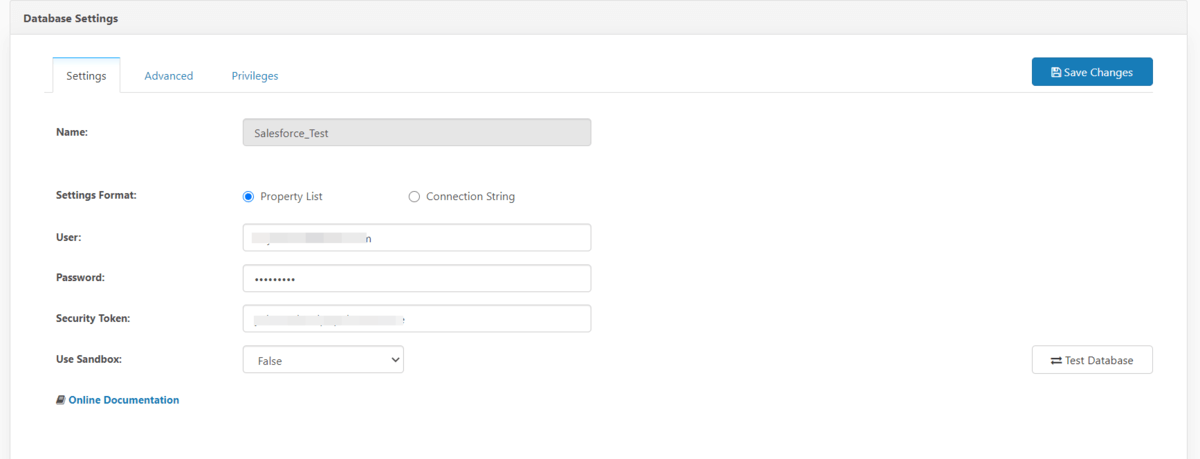
Task: Click into the Password field
Action: (x=416, y=278)
